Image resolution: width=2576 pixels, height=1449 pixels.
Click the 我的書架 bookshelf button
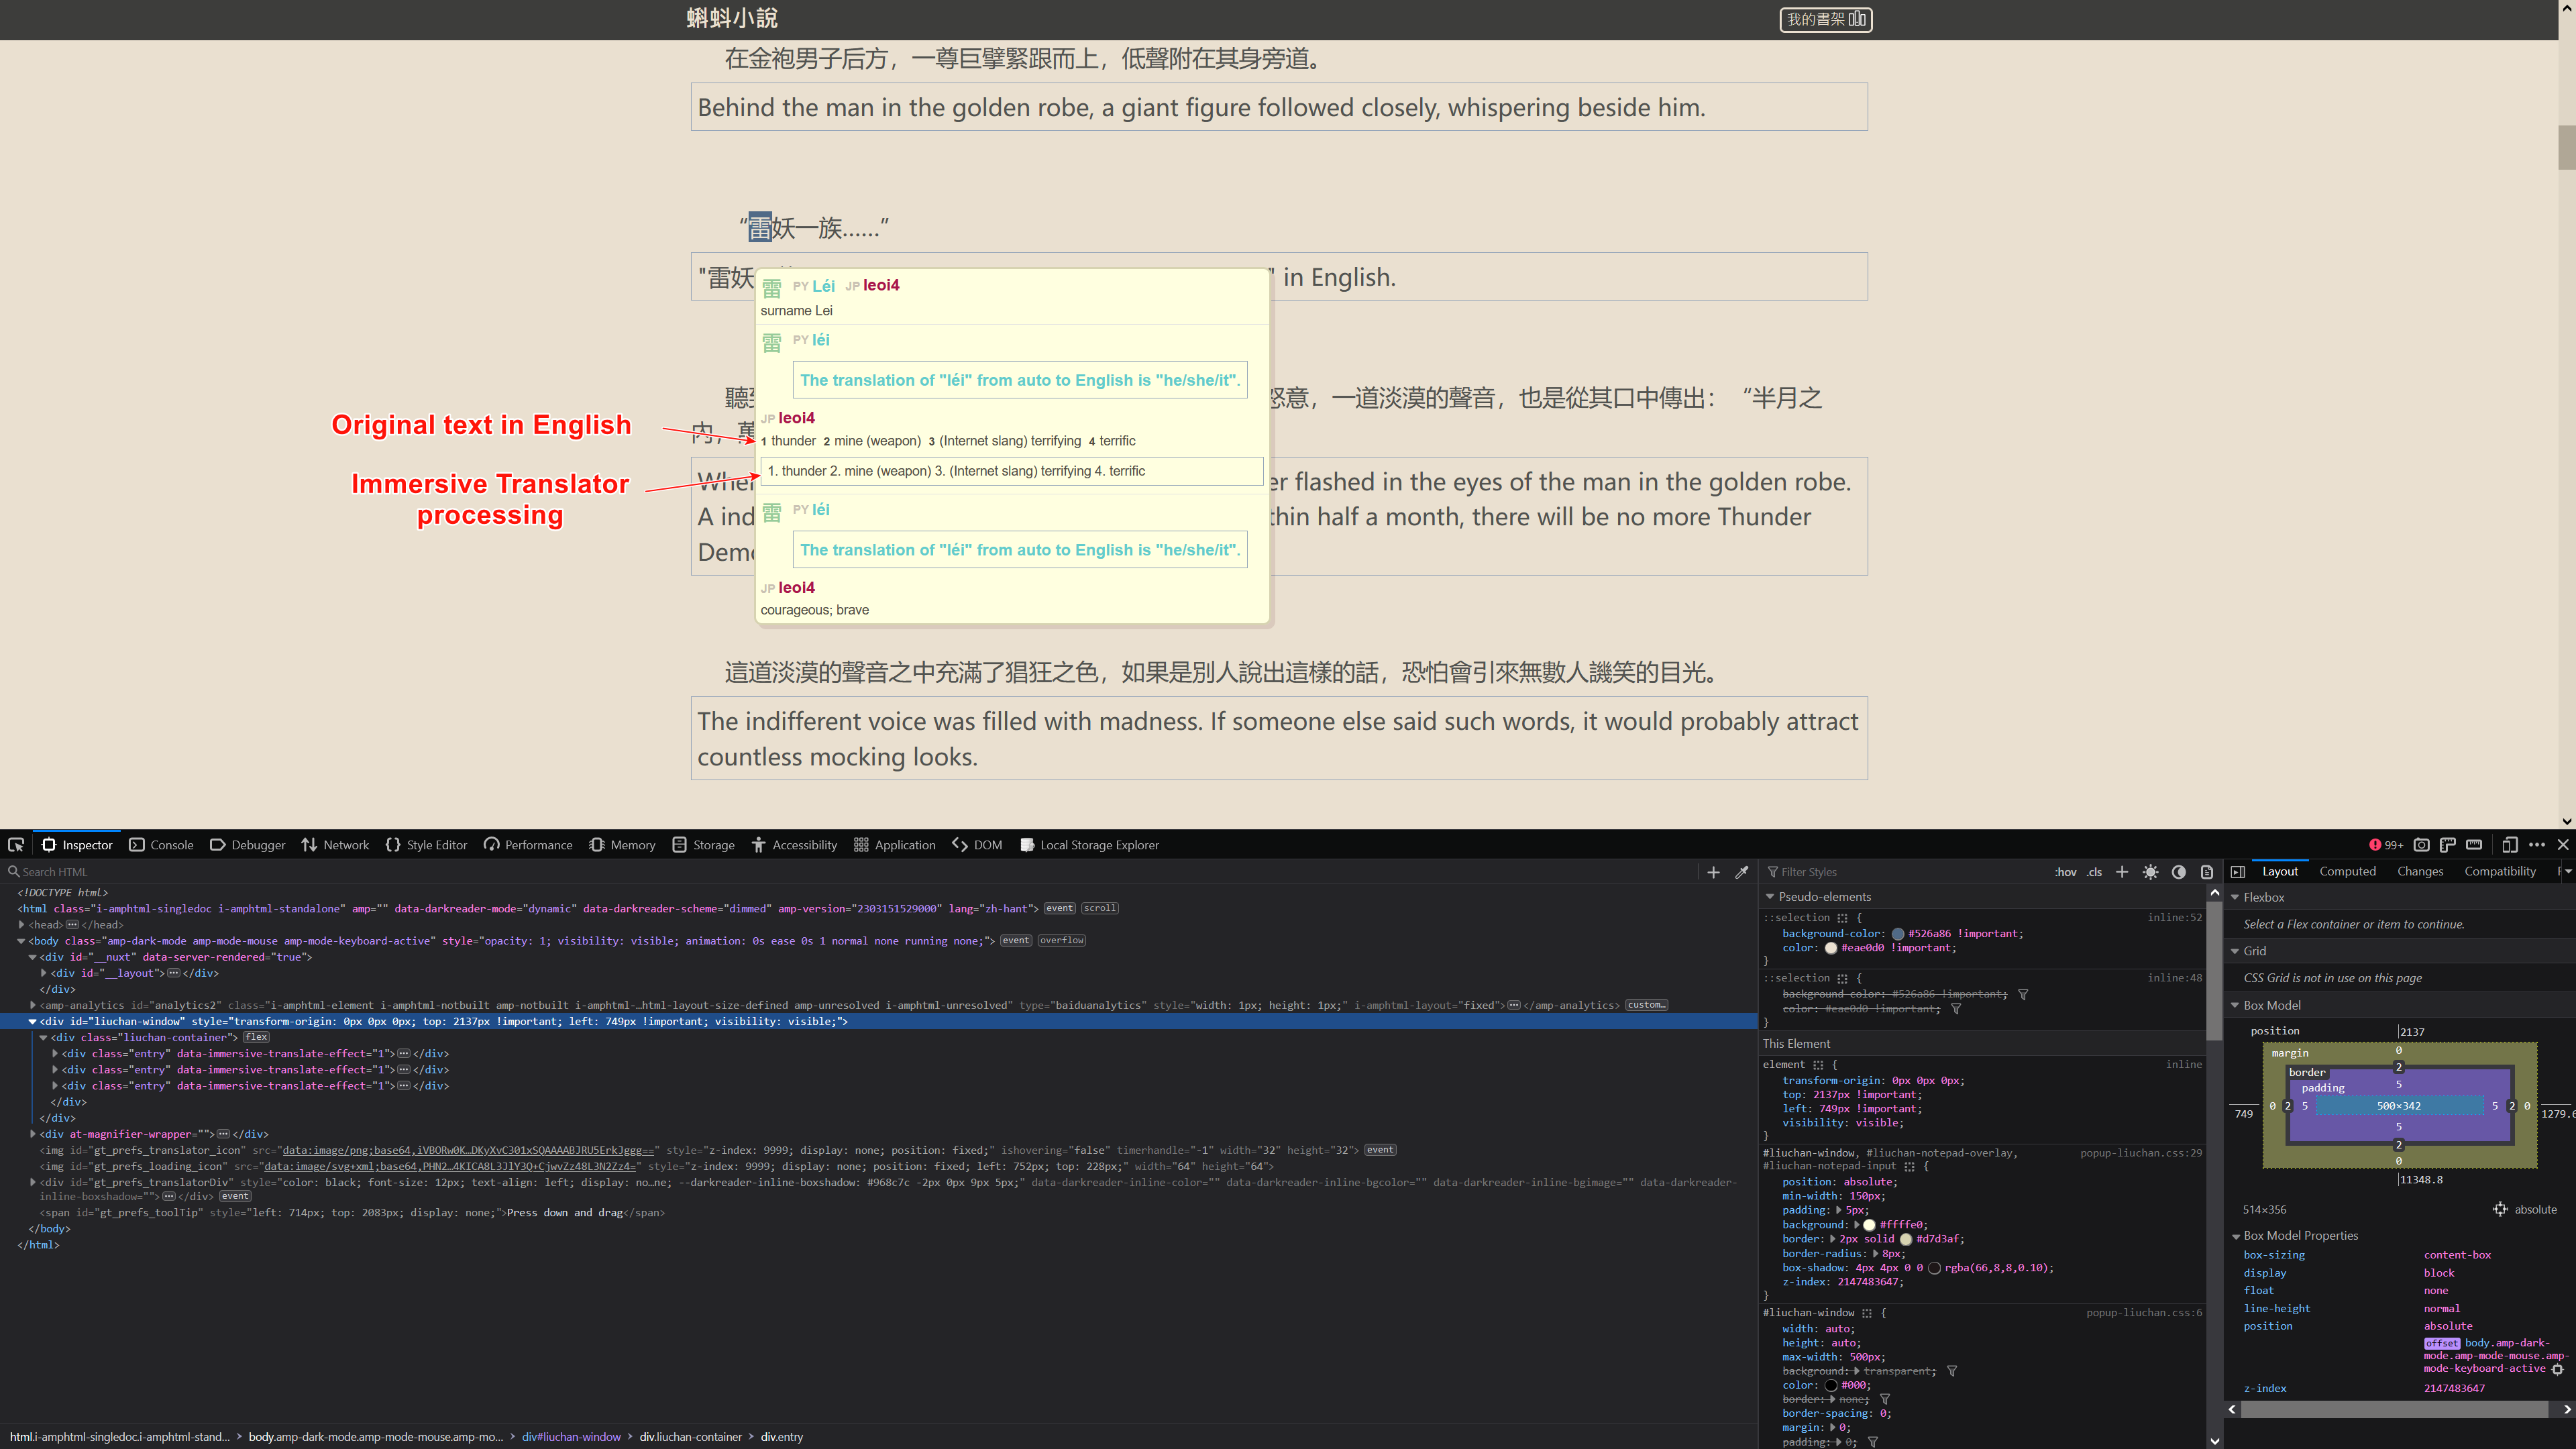[x=1825, y=20]
